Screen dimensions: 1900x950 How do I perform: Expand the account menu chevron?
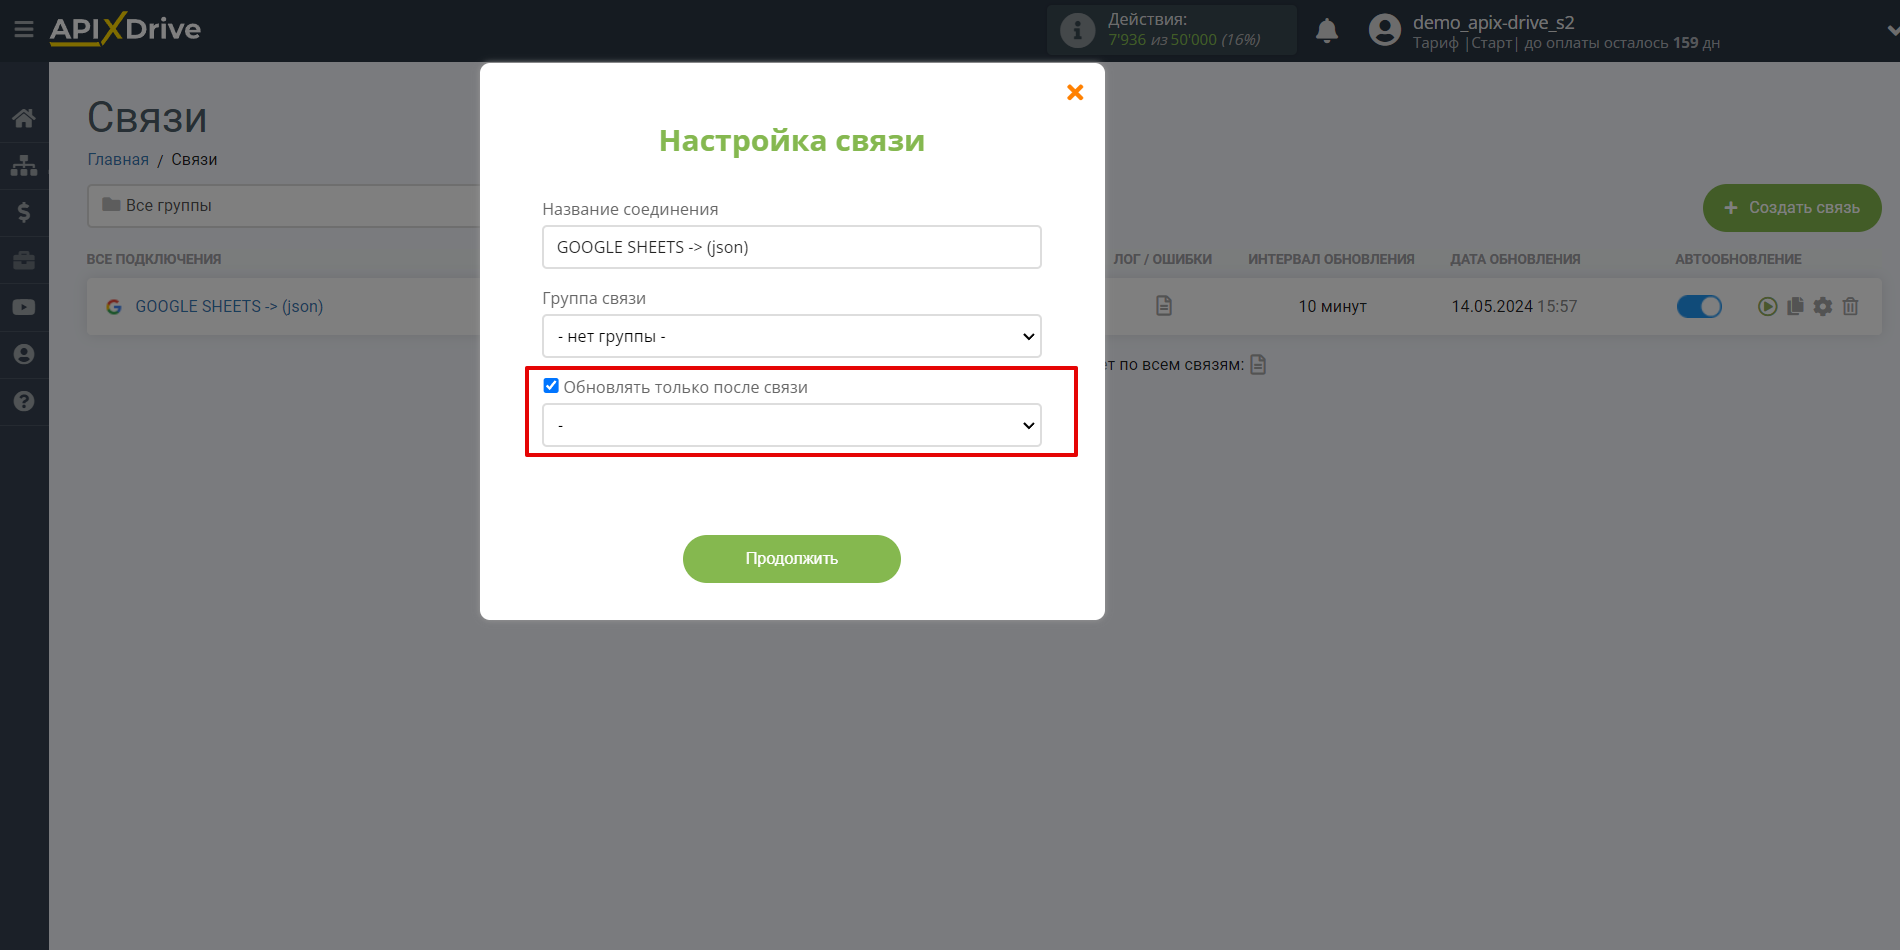[1892, 31]
